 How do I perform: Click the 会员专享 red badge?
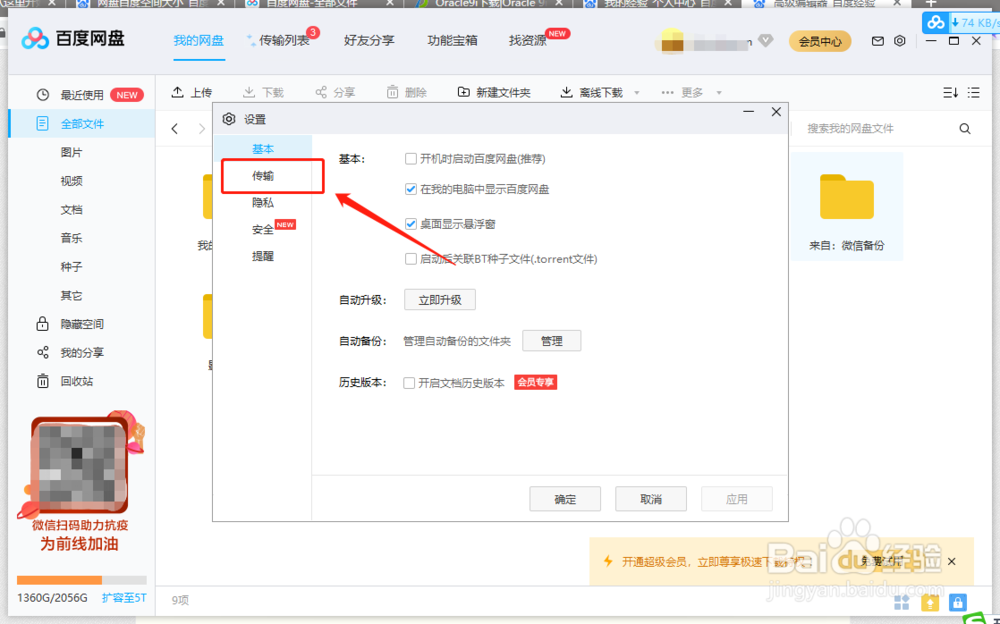[x=536, y=382]
